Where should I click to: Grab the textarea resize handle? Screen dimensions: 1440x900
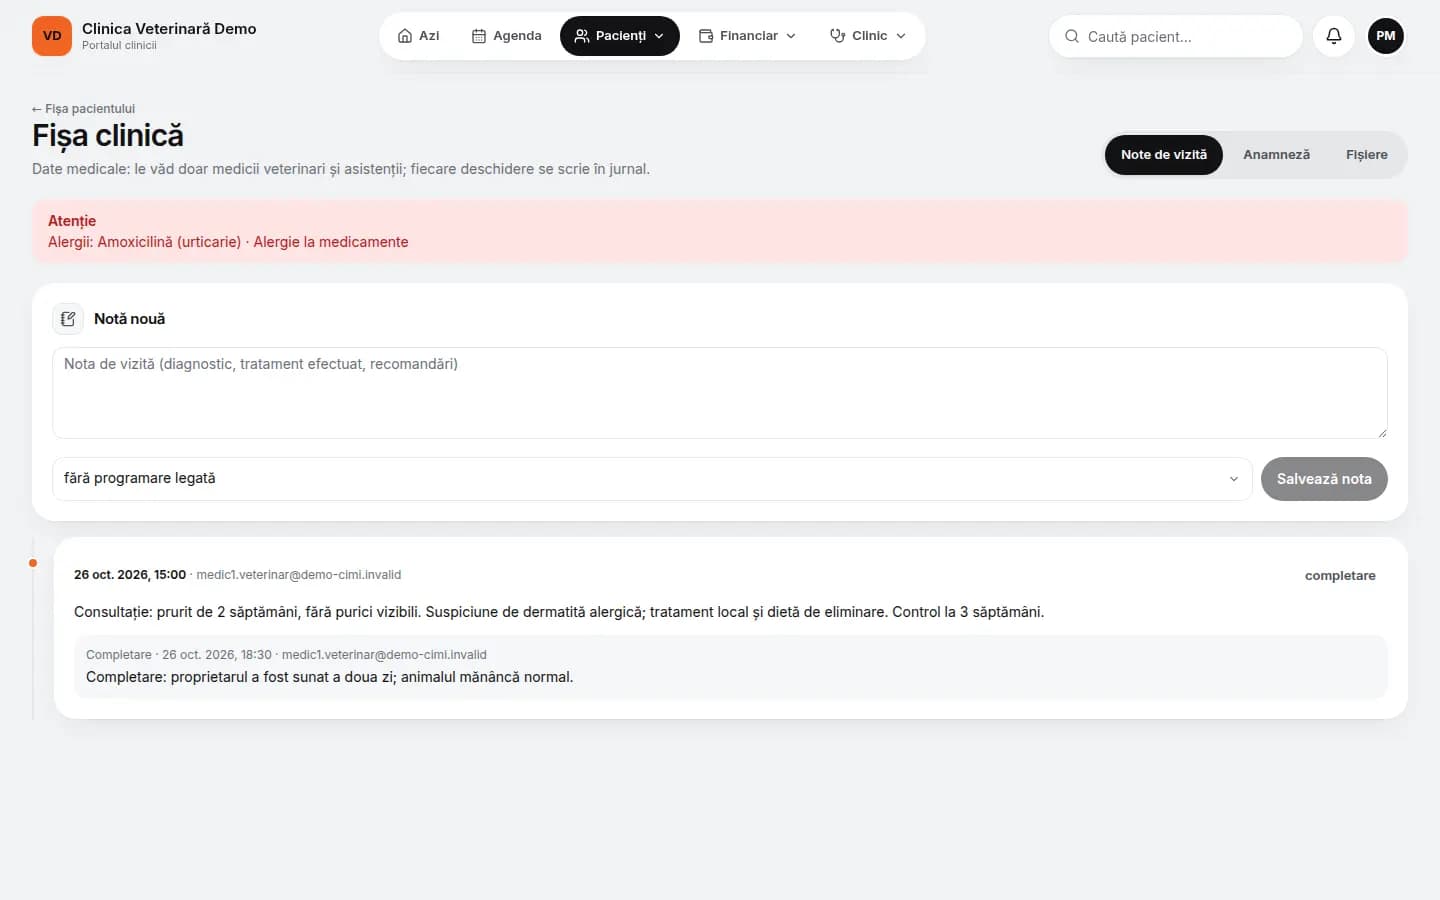[x=1381, y=432]
